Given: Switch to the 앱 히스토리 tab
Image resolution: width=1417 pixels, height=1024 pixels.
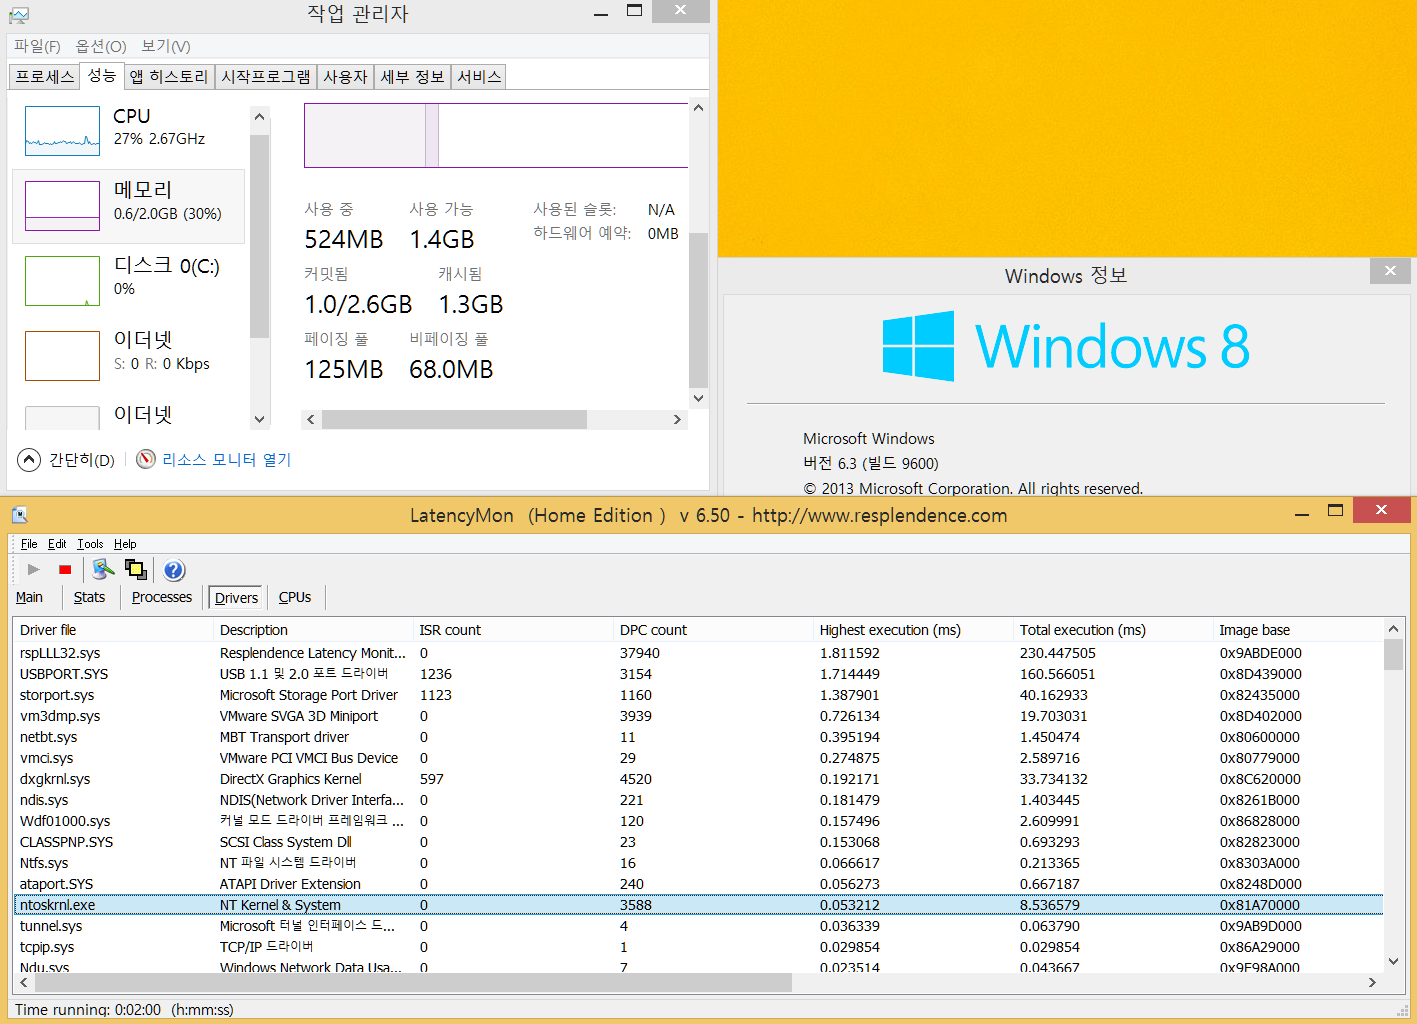Looking at the screenshot, I should (169, 77).
